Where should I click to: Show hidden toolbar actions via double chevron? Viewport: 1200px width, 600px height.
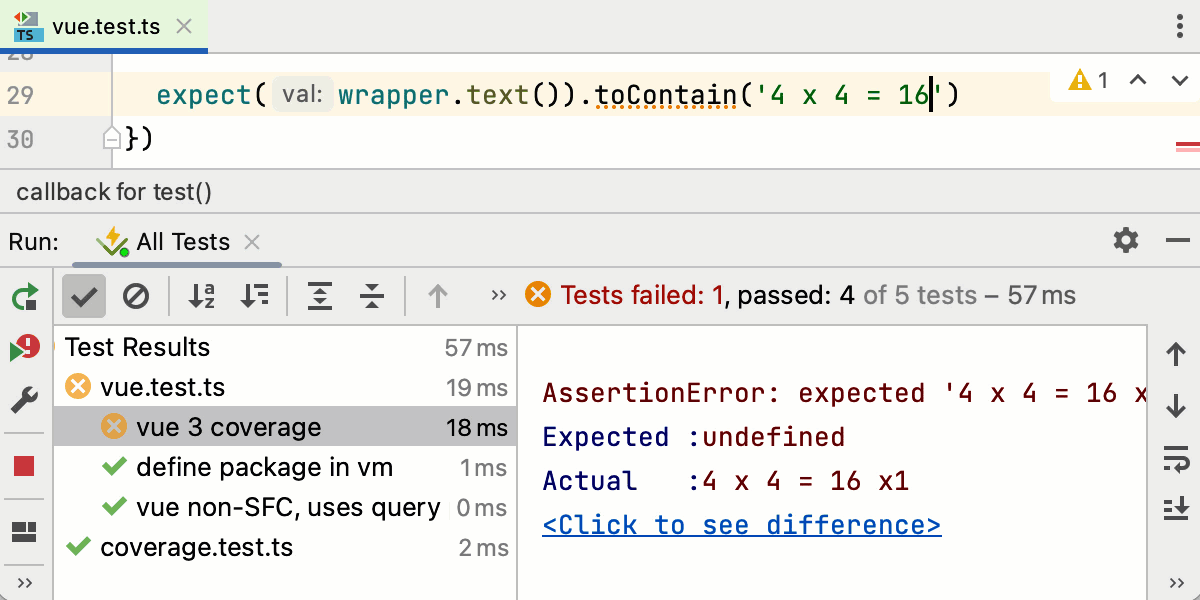[499, 295]
